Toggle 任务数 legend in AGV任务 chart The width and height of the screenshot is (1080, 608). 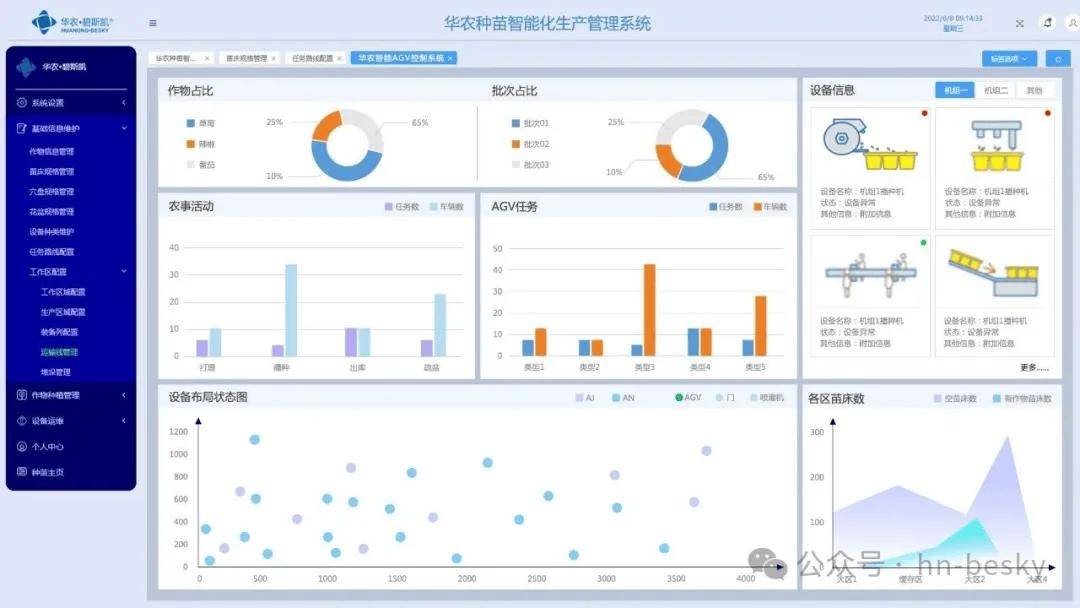click(725, 207)
